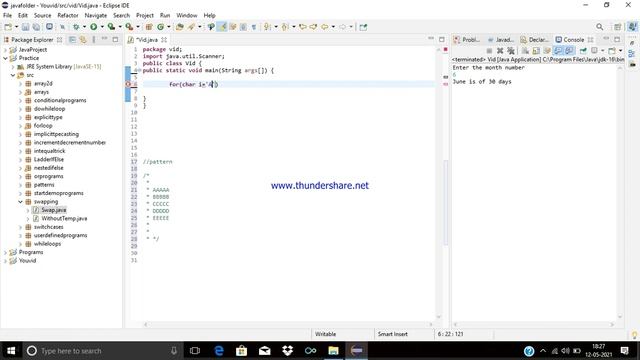This screenshot has height=360, width=640.
Task: Select the forloop package
Action: (43, 125)
